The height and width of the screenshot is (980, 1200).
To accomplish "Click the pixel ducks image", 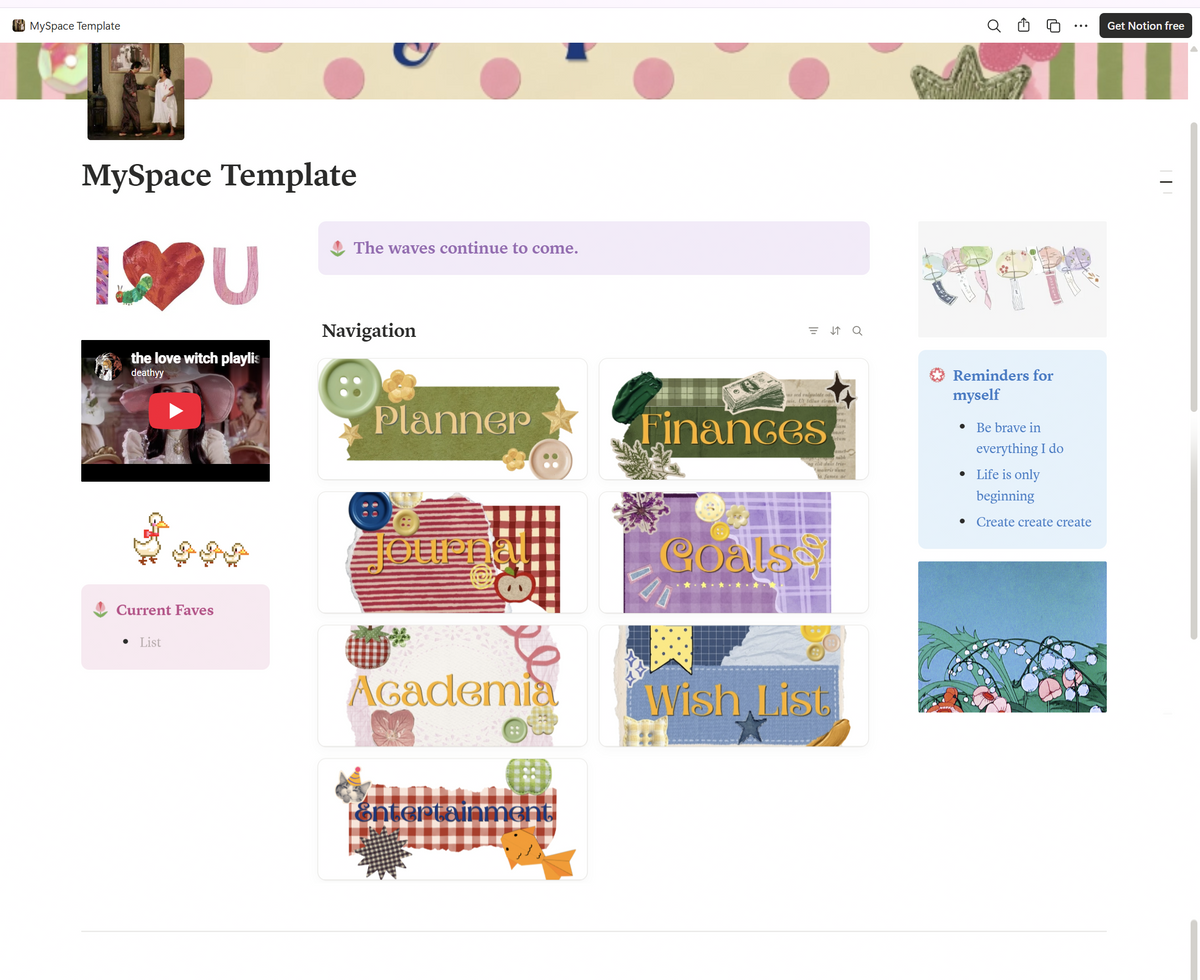I will pyautogui.click(x=190, y=539).
